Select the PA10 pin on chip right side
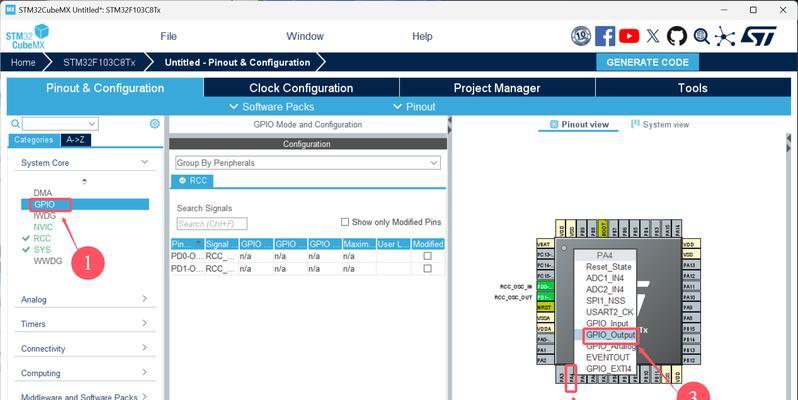 pos(691,297)
